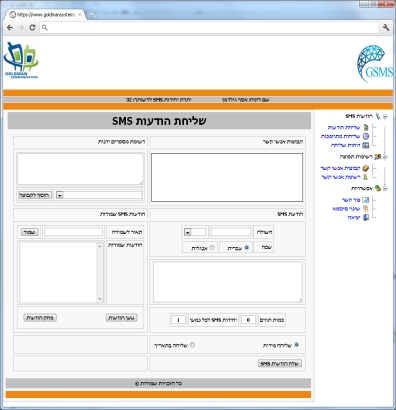Open send reports via the report icon
396x410 pixels.
coord(366,145)
